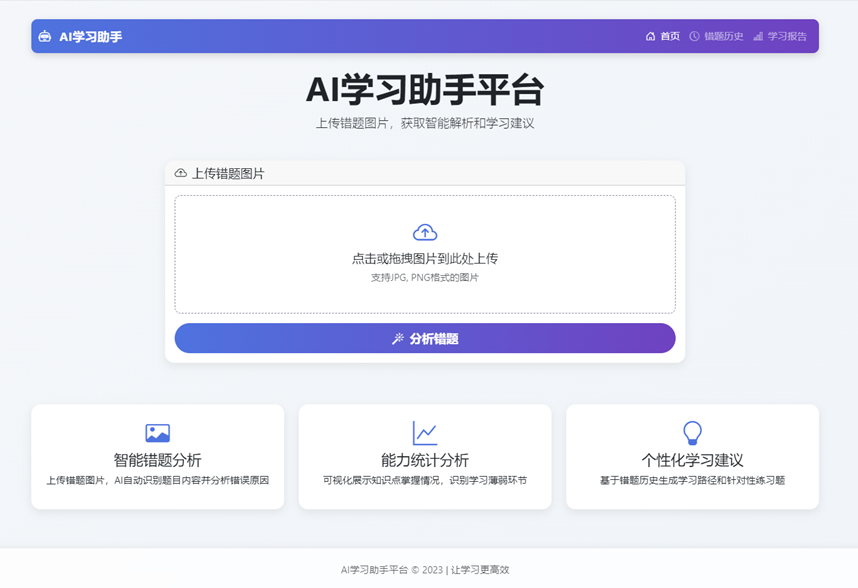Click the cloud icon in 上传错题图片 header
Image resolution: width=858 pixels, height=588 pixels.
181,173
